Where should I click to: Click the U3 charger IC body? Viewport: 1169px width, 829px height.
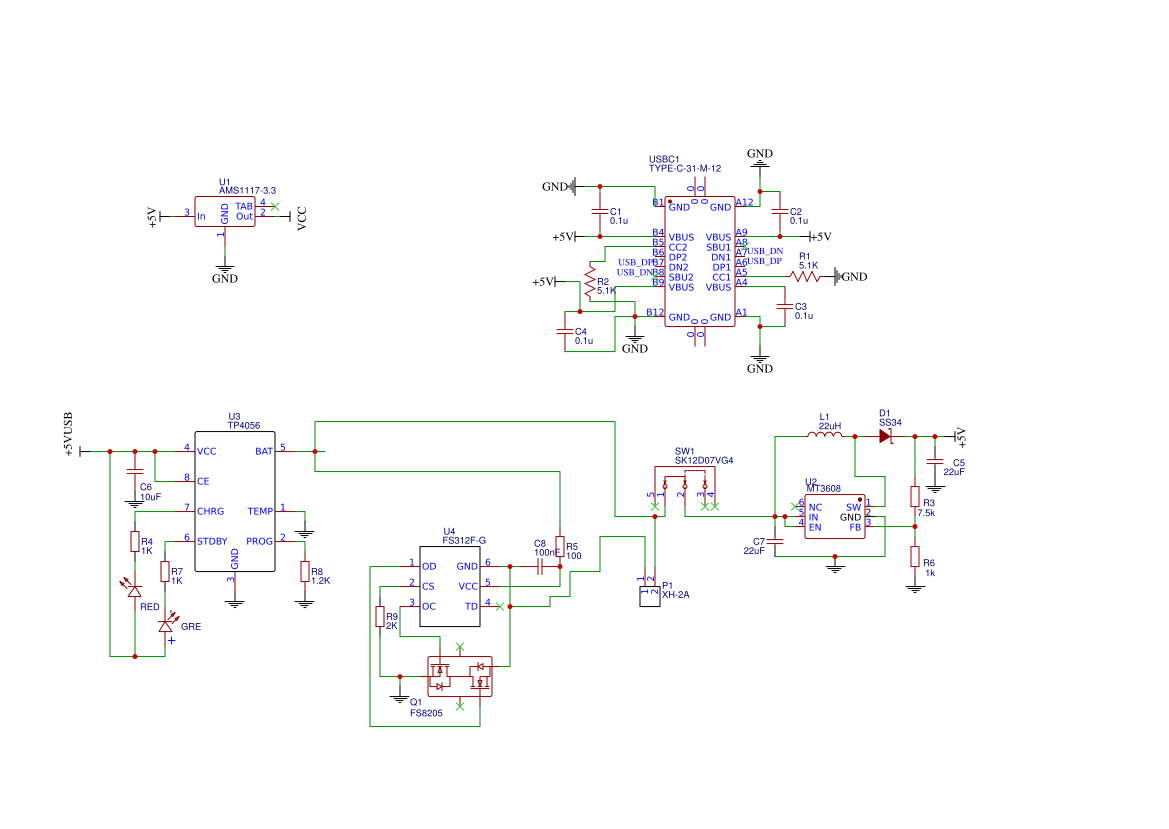tap(235, 502)
